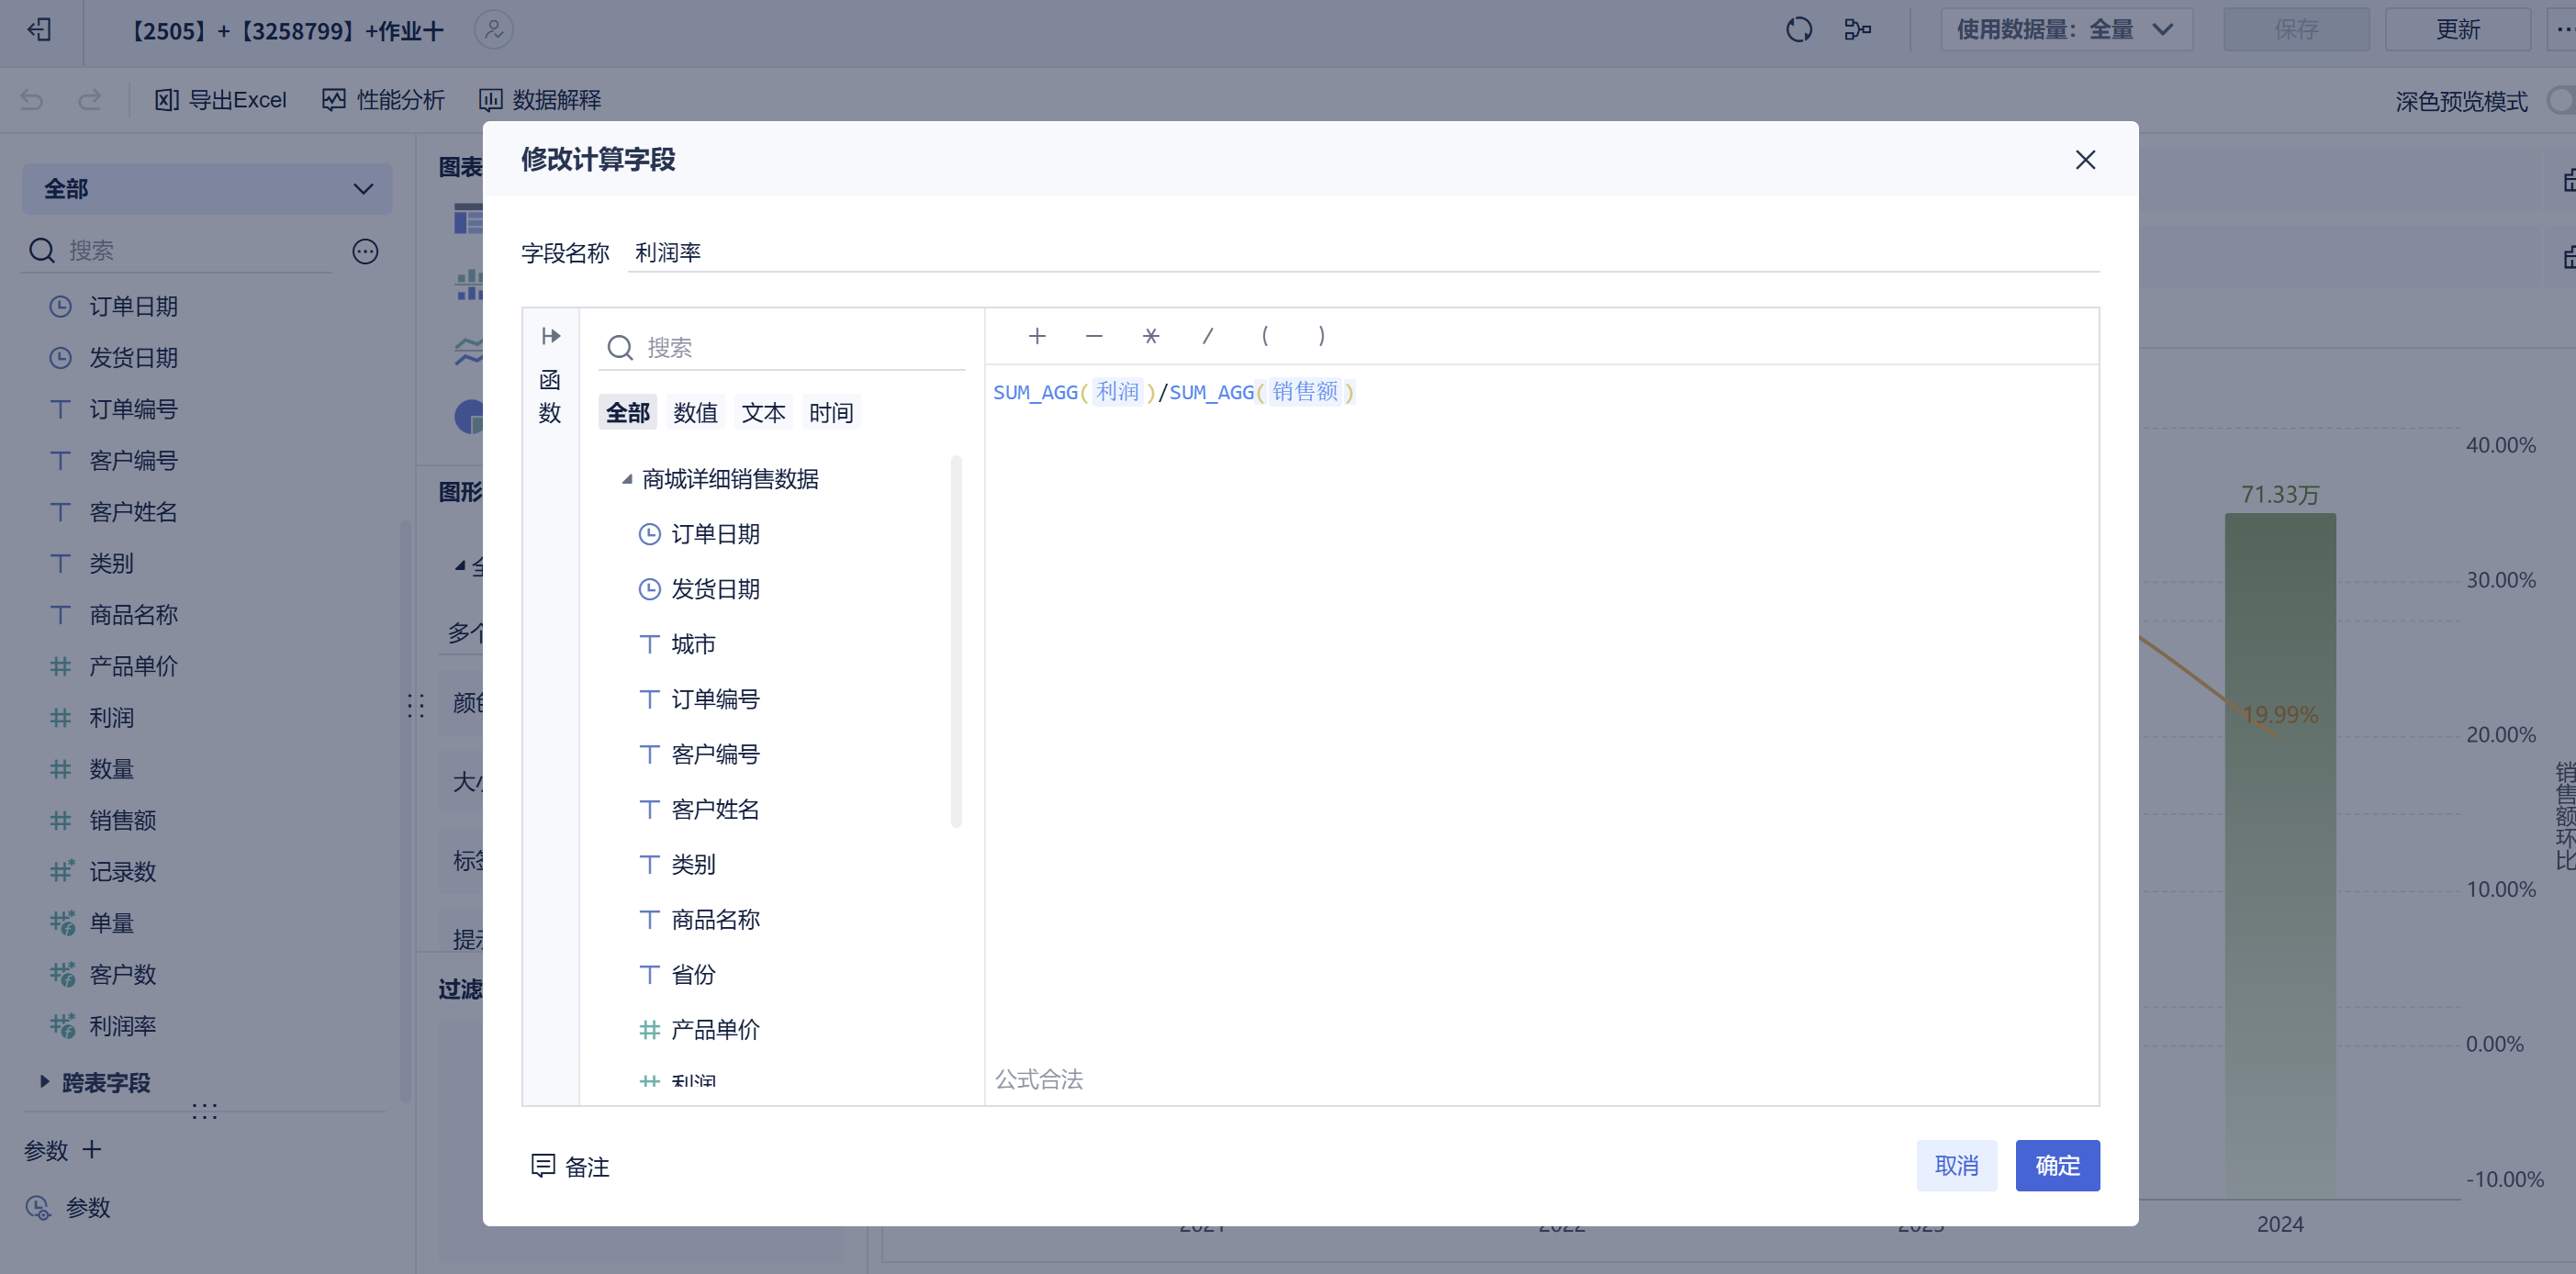
Task: Click 取消 to cancel editing
Action: point(1956,1165)
